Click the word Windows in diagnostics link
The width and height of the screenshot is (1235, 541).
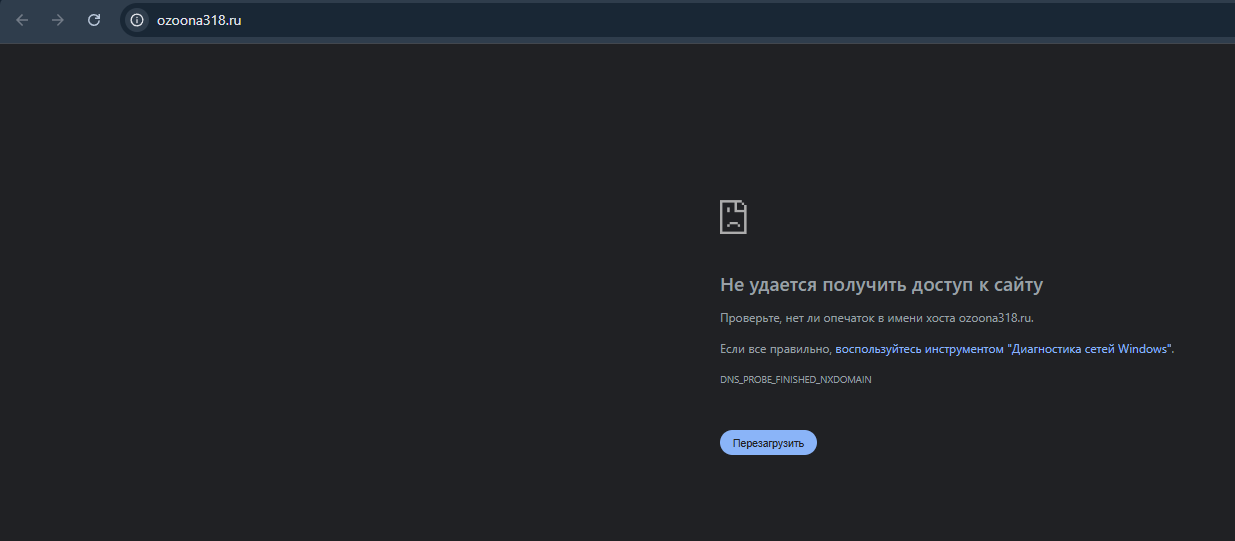1143,349
